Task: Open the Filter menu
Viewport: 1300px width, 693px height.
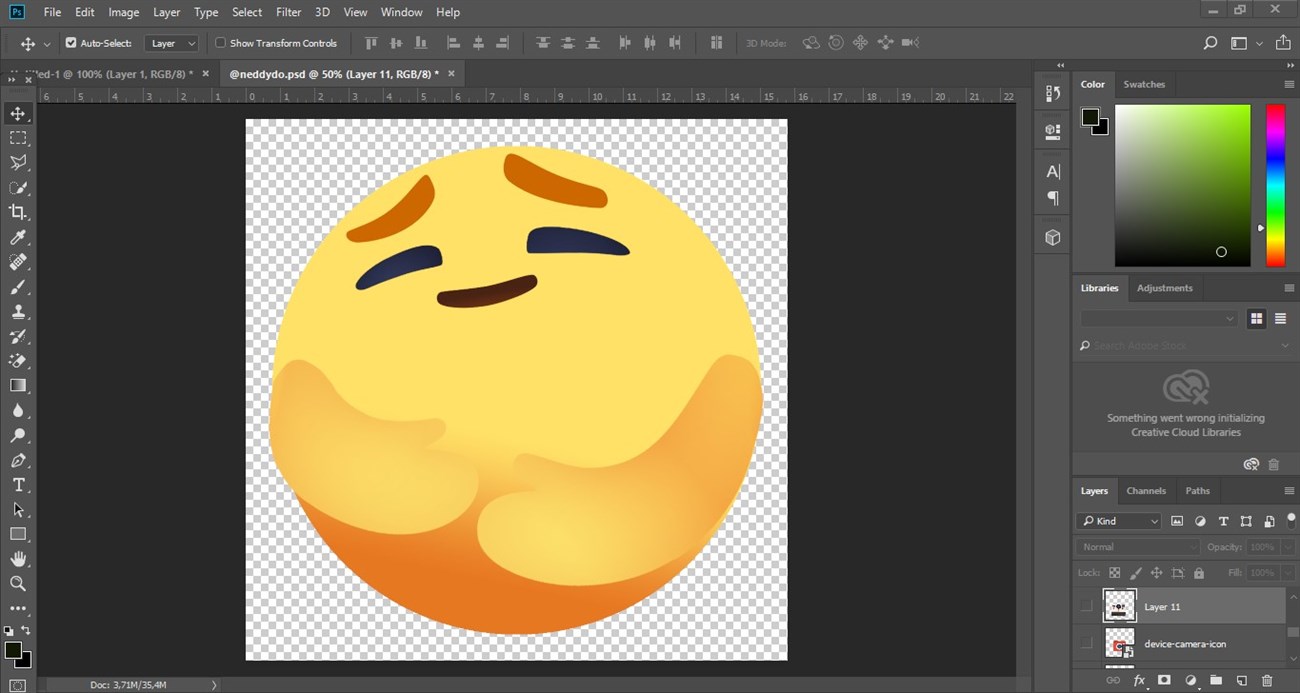Action: click(x=289, y=12)
